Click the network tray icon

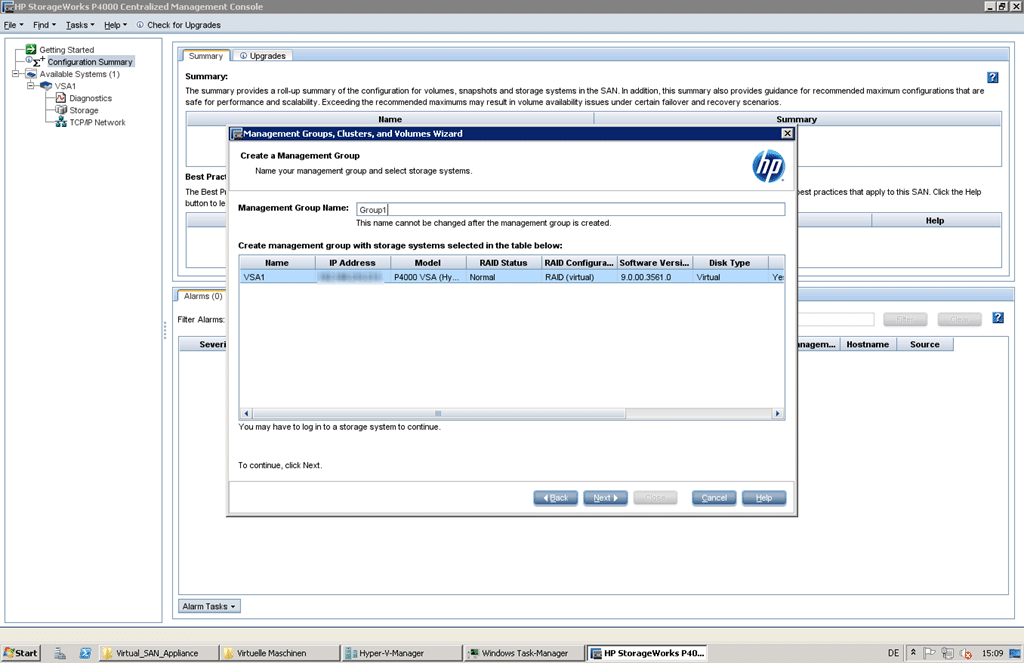click(948, 653)
